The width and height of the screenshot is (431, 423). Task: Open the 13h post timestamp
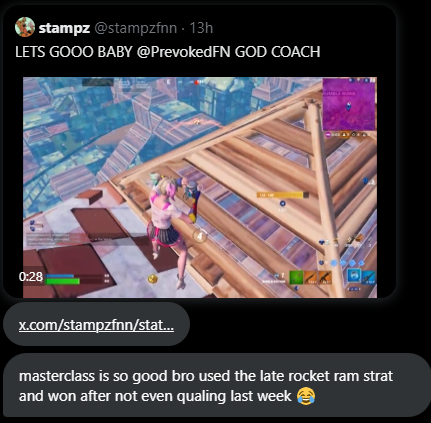click(201, 28)
